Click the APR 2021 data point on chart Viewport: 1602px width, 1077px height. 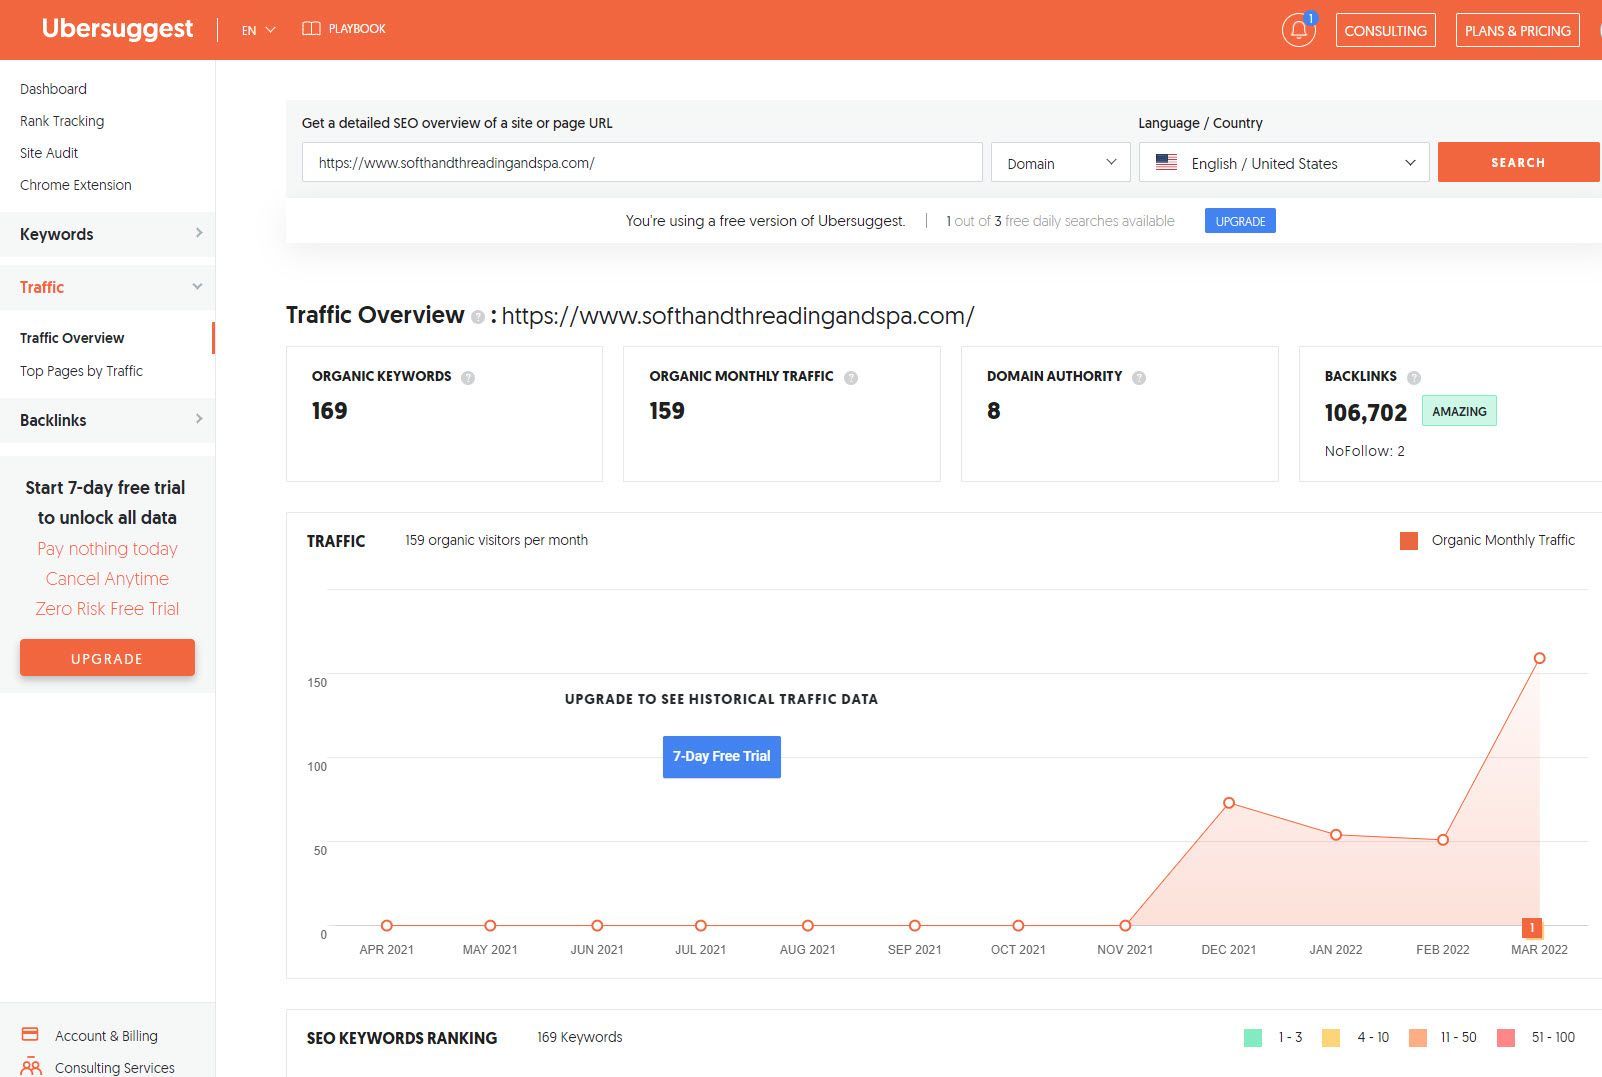click(386, 926)
